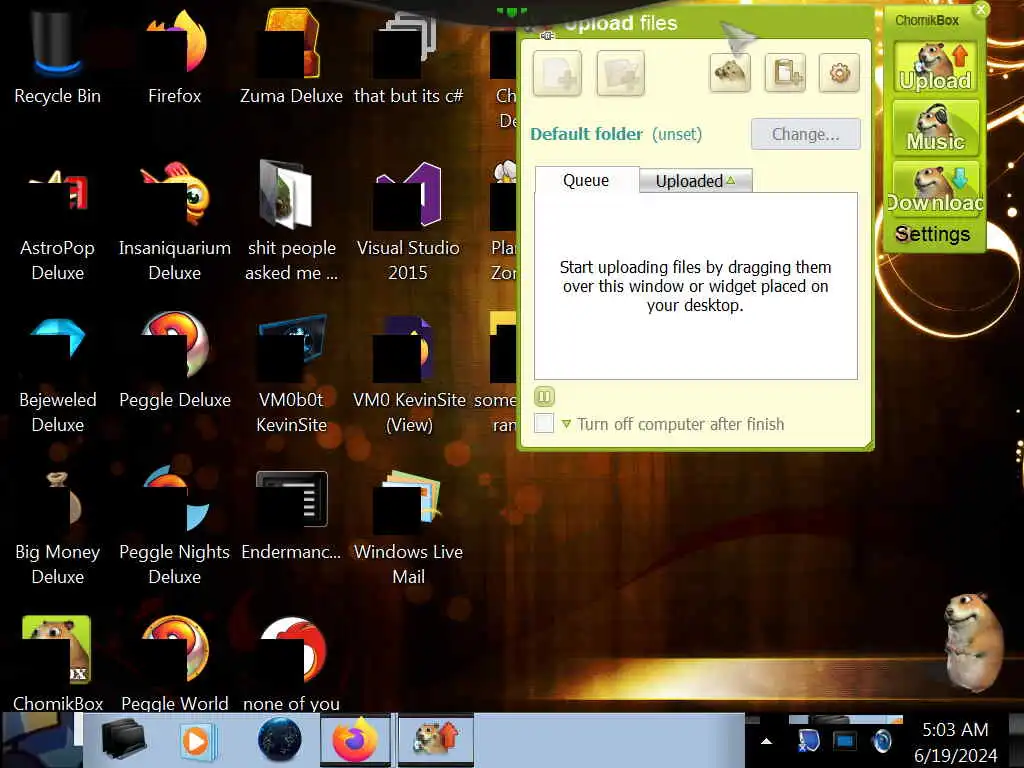Image resolution: width=1024 pixels, height=768 pixels.
Task: Close the ChomikBox widget
Action: click(981, 9)
